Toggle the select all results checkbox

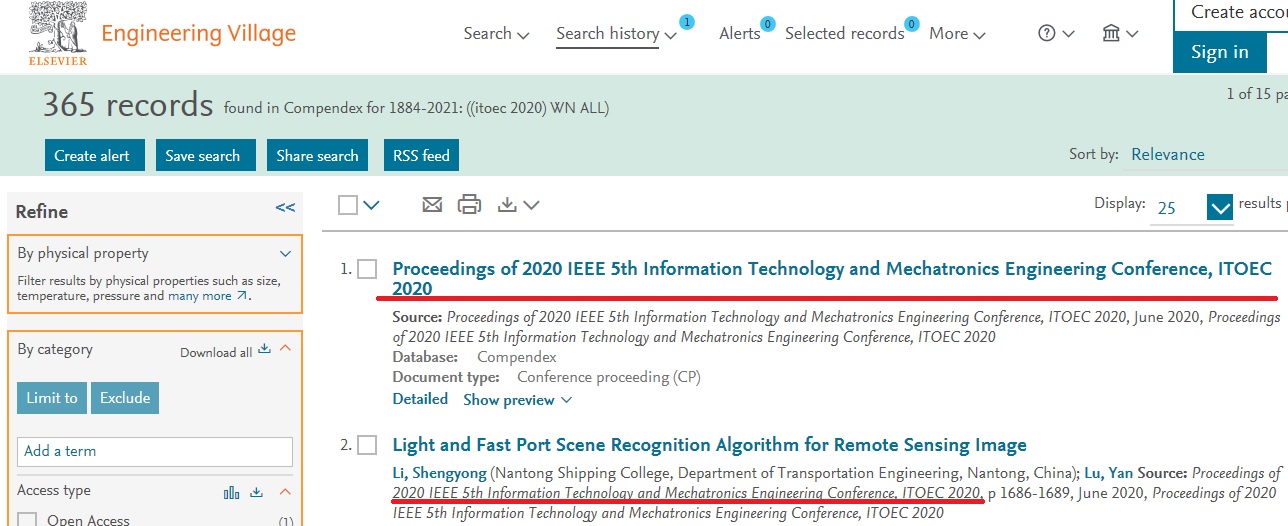click(348, 205)
